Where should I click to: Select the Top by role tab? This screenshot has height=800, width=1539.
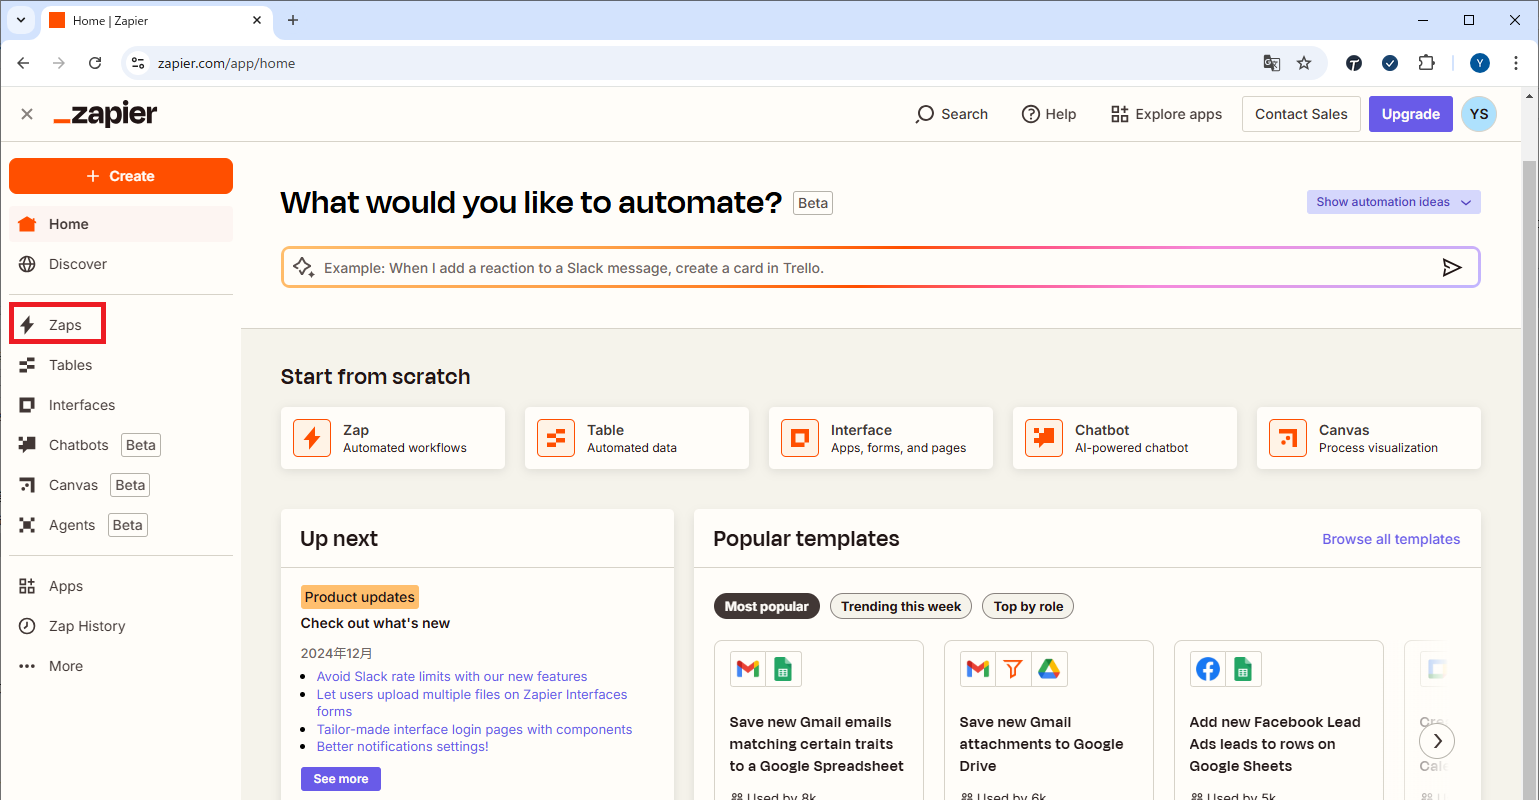[1028, 606]
